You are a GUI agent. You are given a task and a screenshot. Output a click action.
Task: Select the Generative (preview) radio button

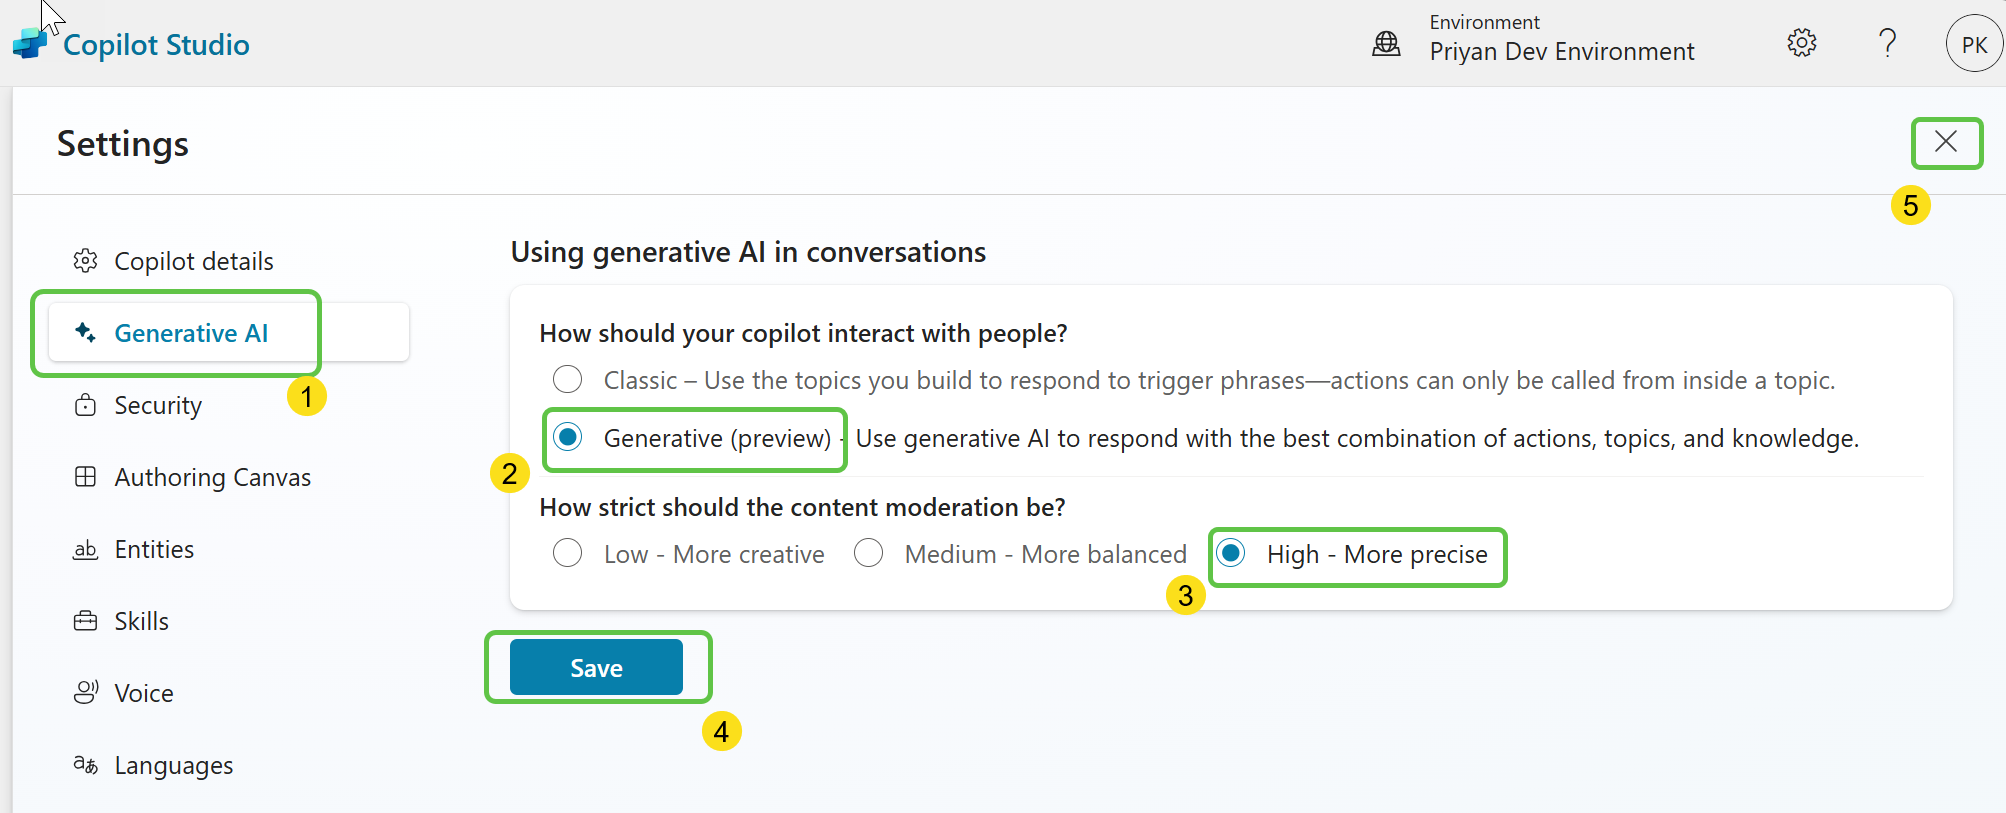(568, 438)
